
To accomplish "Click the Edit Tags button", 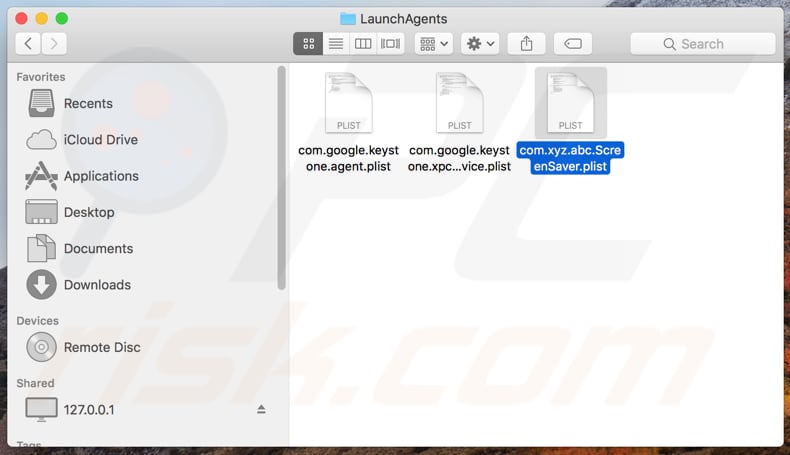I will [573, 44].
